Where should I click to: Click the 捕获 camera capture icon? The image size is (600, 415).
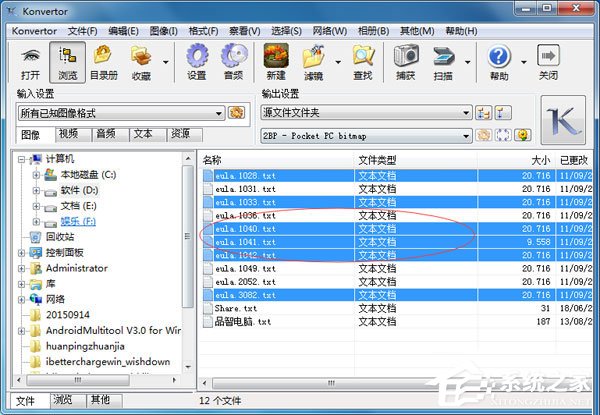pos(406,56)
